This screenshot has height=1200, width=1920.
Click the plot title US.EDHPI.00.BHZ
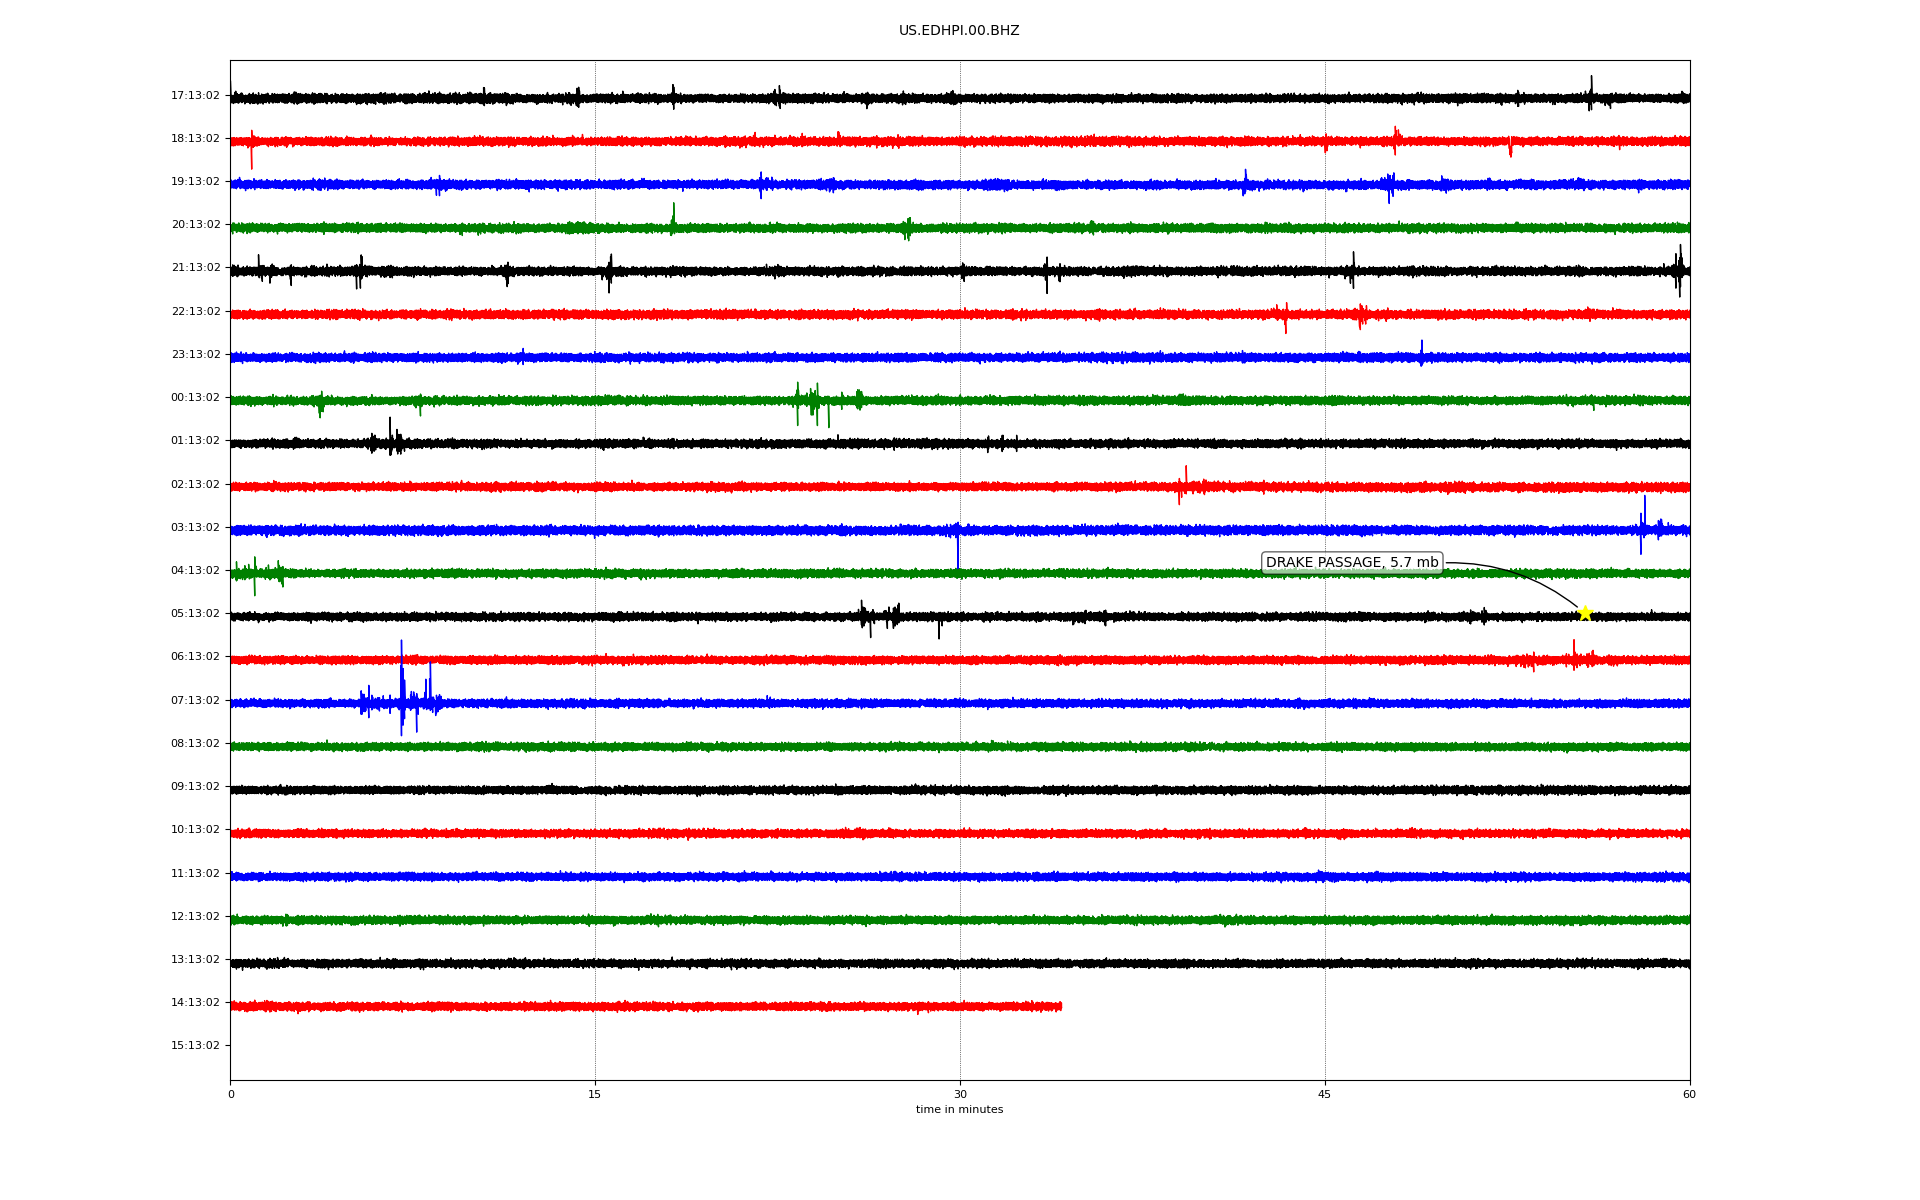959,31
